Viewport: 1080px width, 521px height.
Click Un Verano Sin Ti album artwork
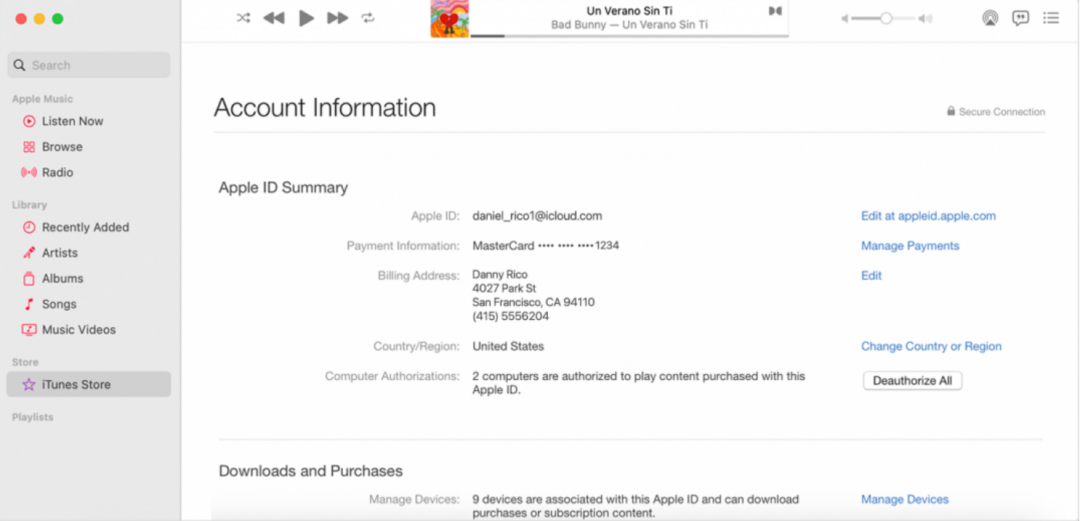click(450, 19)
